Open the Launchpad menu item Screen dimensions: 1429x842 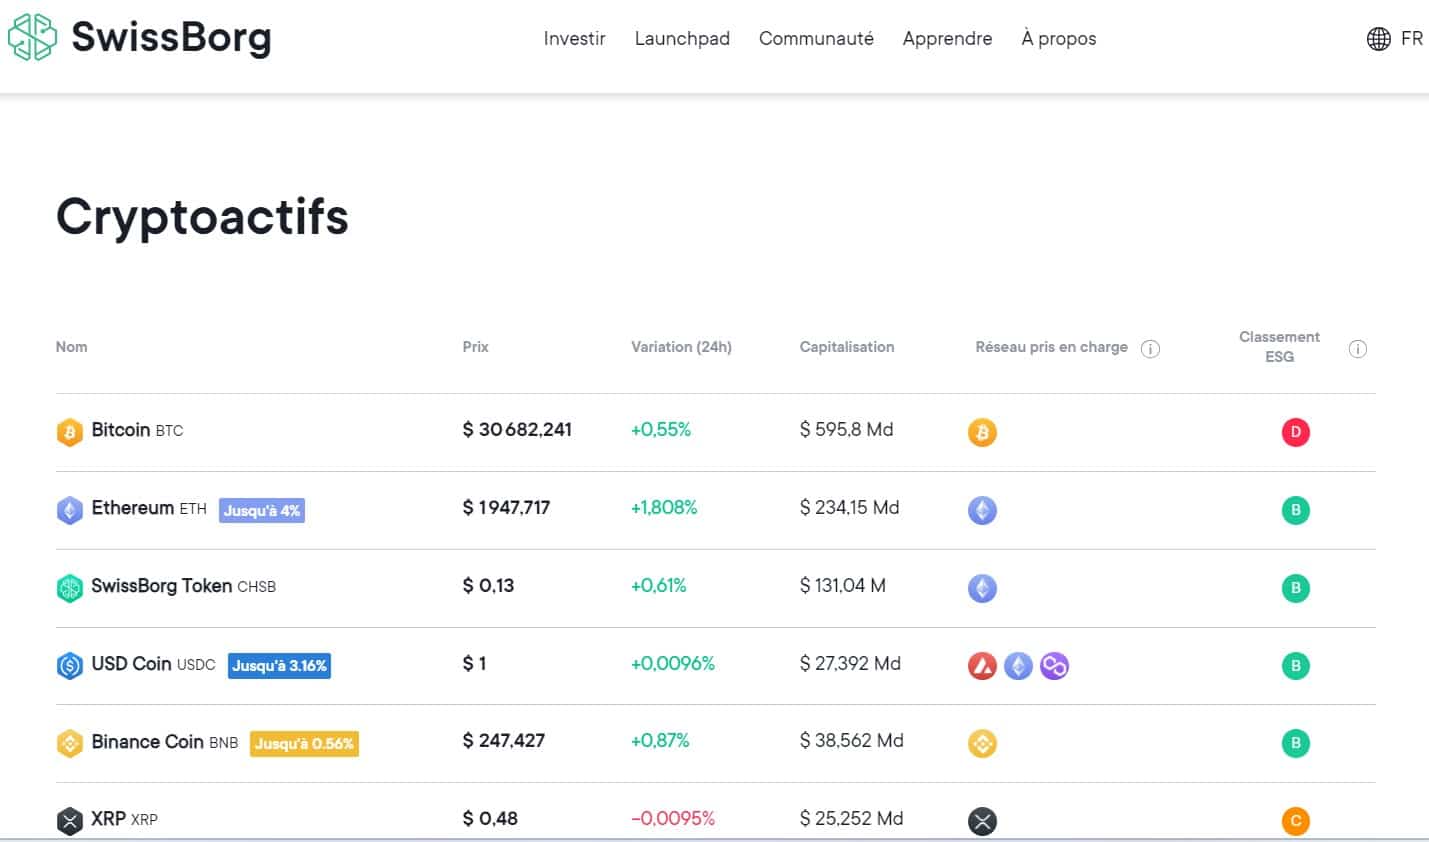click(x=682, y=38)
